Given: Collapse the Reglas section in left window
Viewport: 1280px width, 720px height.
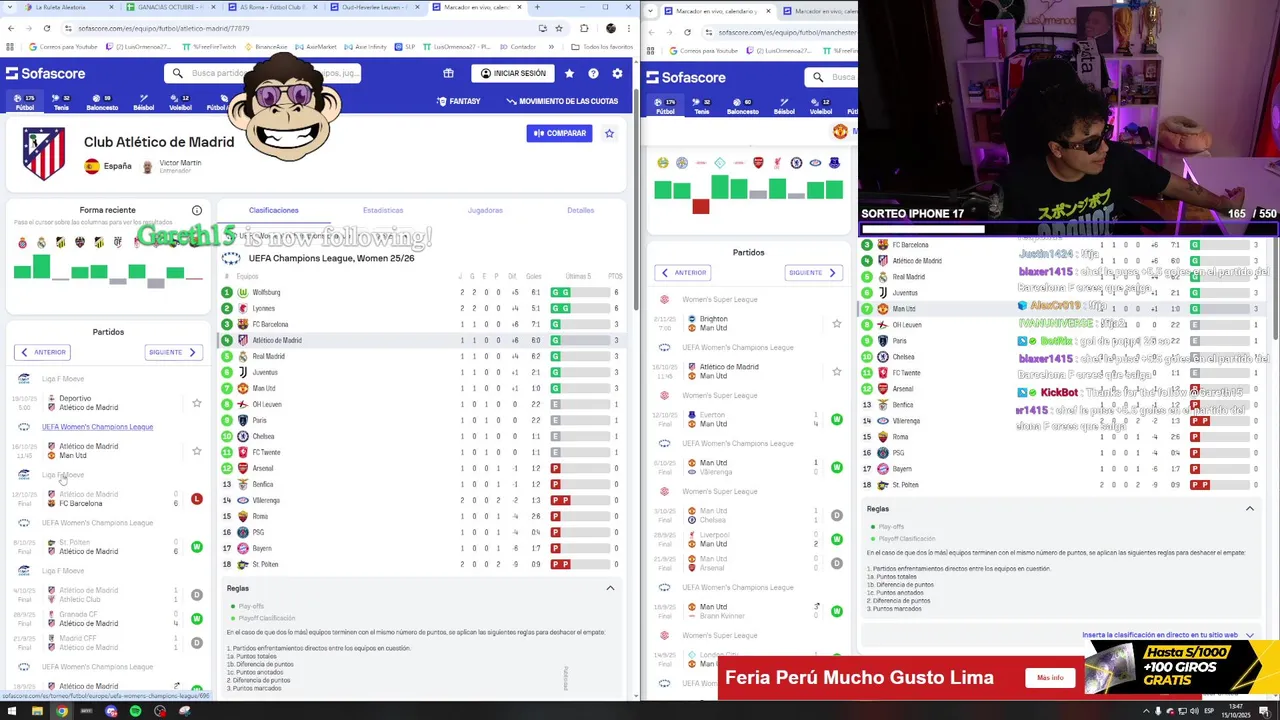Looking at the screenshot, I should (x=610, y=588).
